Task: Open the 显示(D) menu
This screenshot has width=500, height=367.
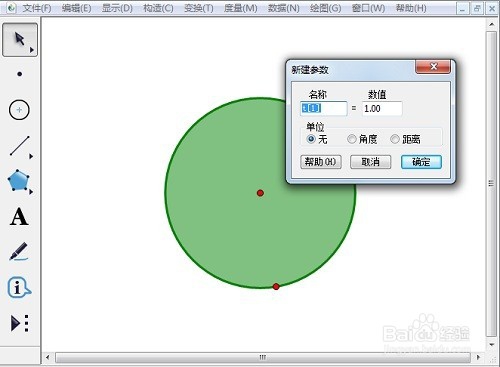Action: [x=117, y=8]
